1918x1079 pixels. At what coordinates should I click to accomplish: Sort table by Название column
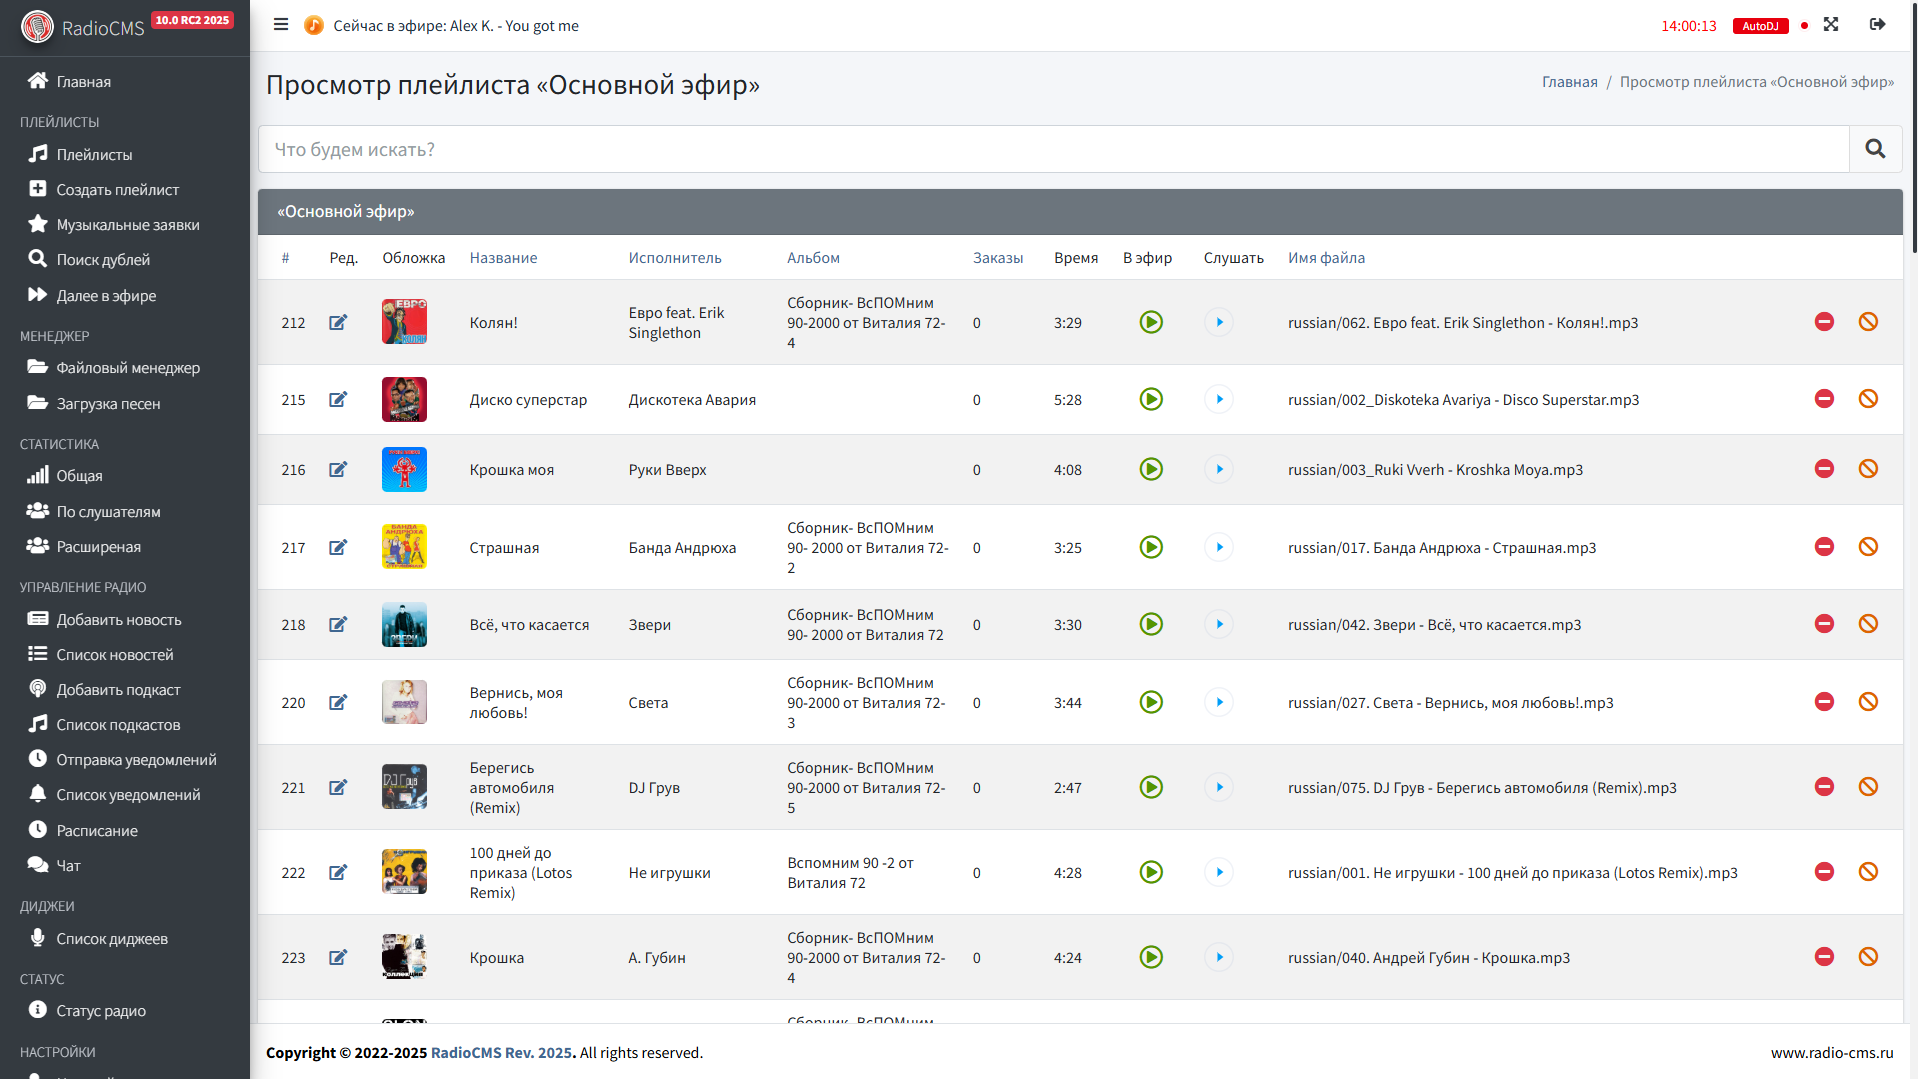503,258
